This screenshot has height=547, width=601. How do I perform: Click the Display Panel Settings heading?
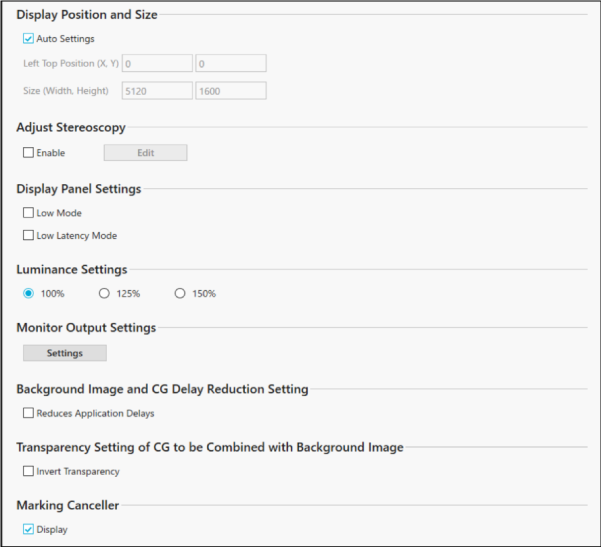pos(79,189)
